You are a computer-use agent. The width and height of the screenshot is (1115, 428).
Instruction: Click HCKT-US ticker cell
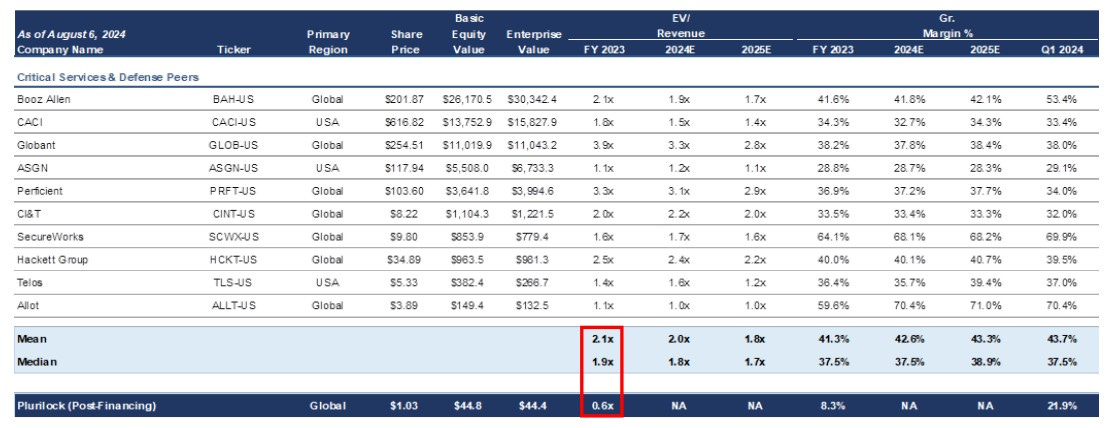click(233, 260)
